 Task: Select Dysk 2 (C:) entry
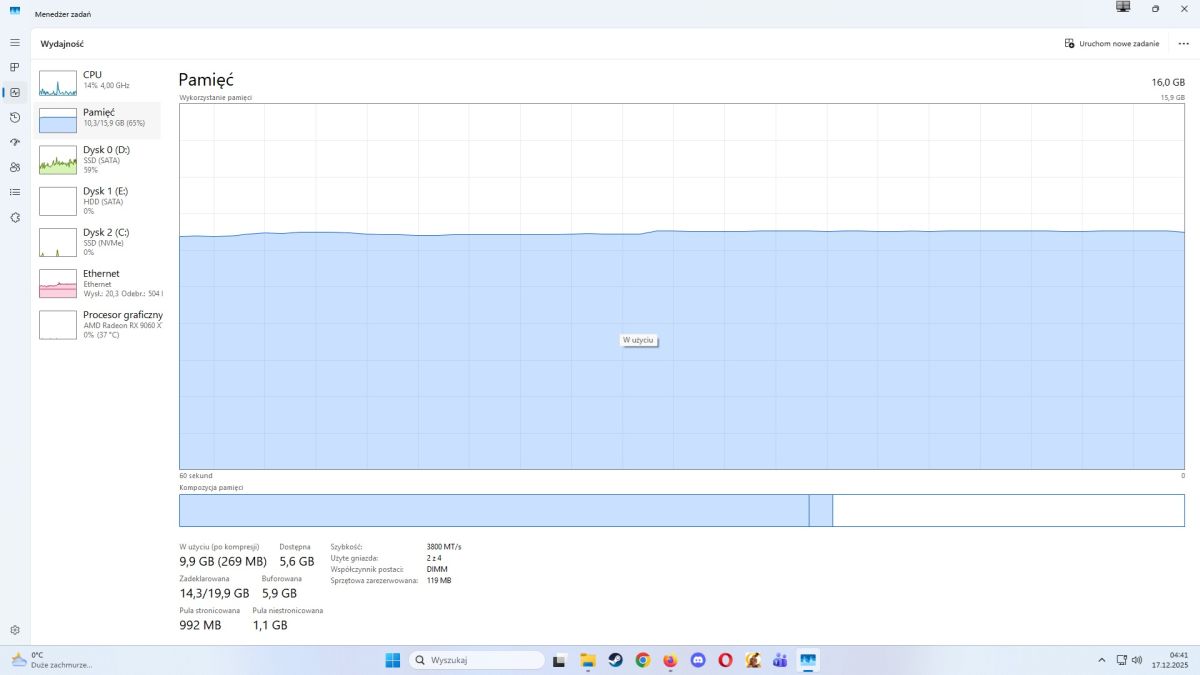(x=98, y=242)
